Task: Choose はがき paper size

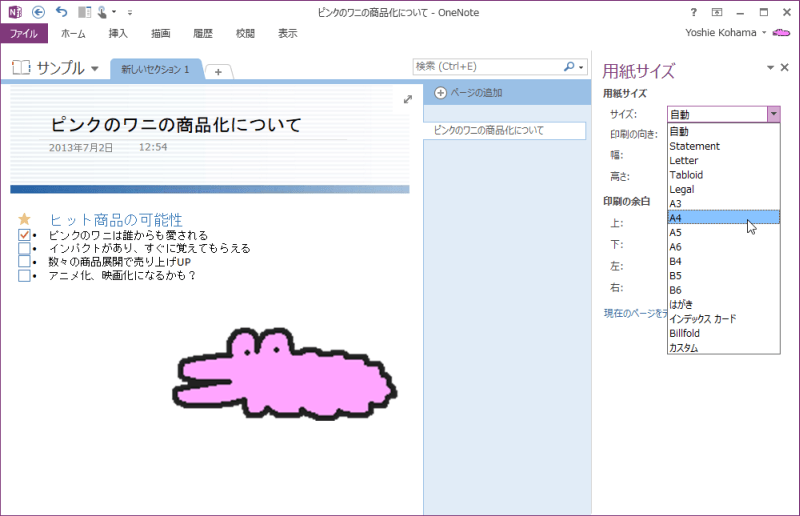Action: (723, 304)
